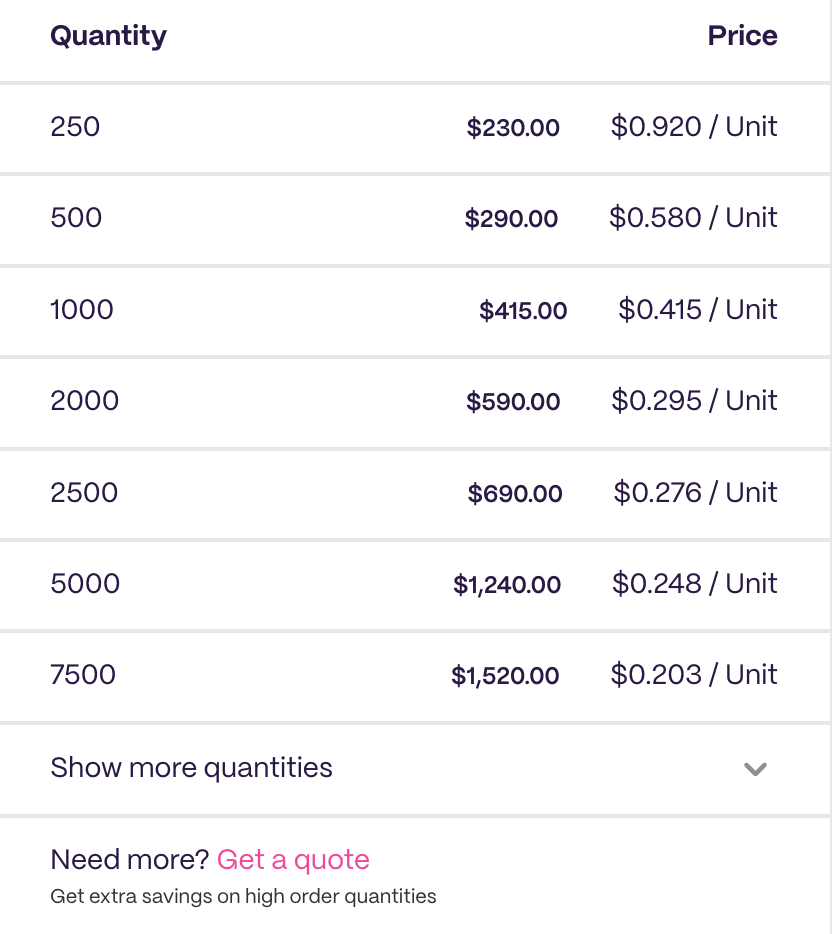This screenshot has height=934, width=832.
Task: Choose the 1000 quantity option
Action: [x=82, y=310]
